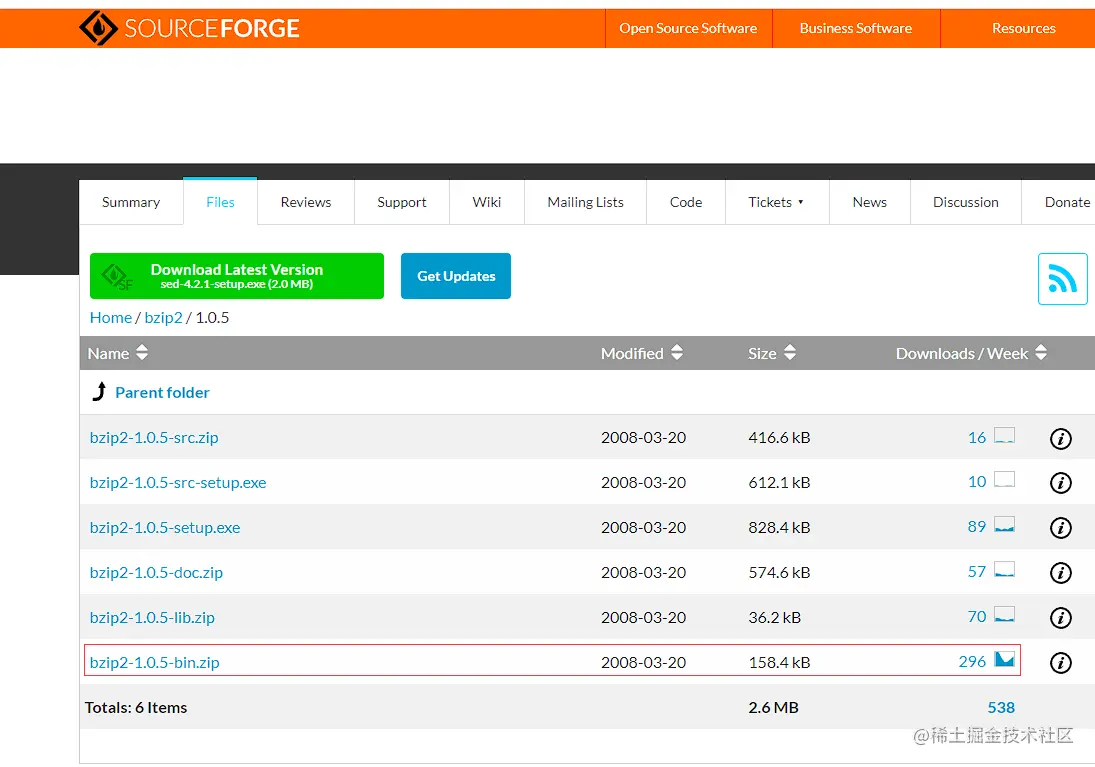View details icon for bzip2-1.0.5-setup.exe
The width and height of the screenshot is (1095, 767).
(1061, 528)
